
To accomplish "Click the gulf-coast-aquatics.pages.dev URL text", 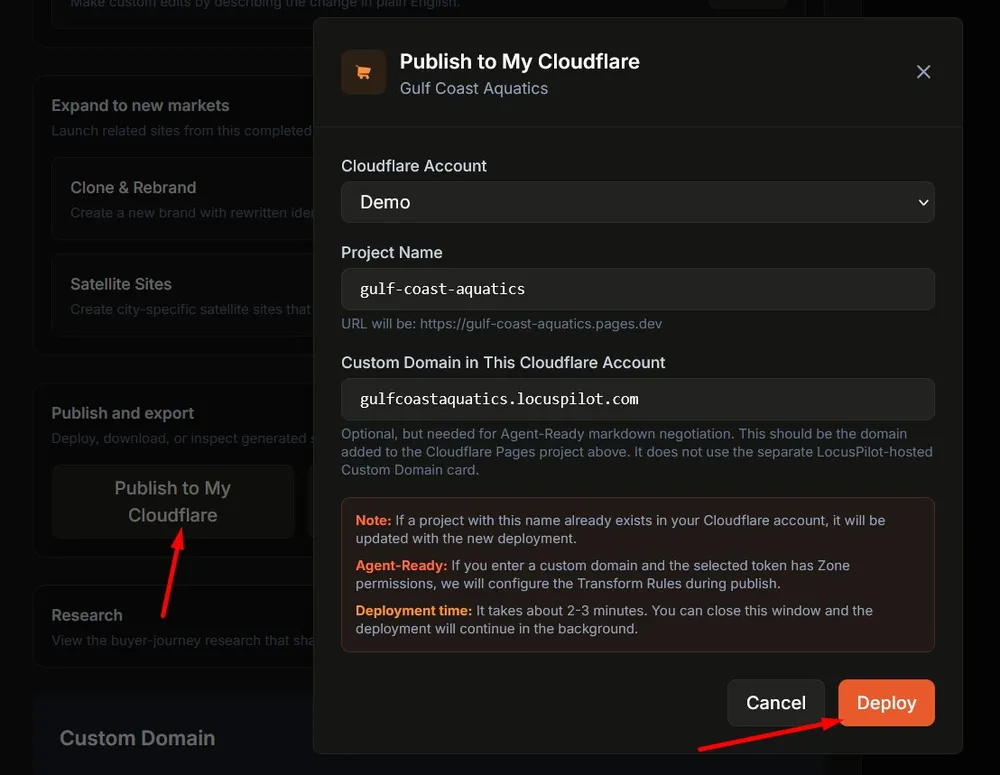I will (x=541, y=324).
